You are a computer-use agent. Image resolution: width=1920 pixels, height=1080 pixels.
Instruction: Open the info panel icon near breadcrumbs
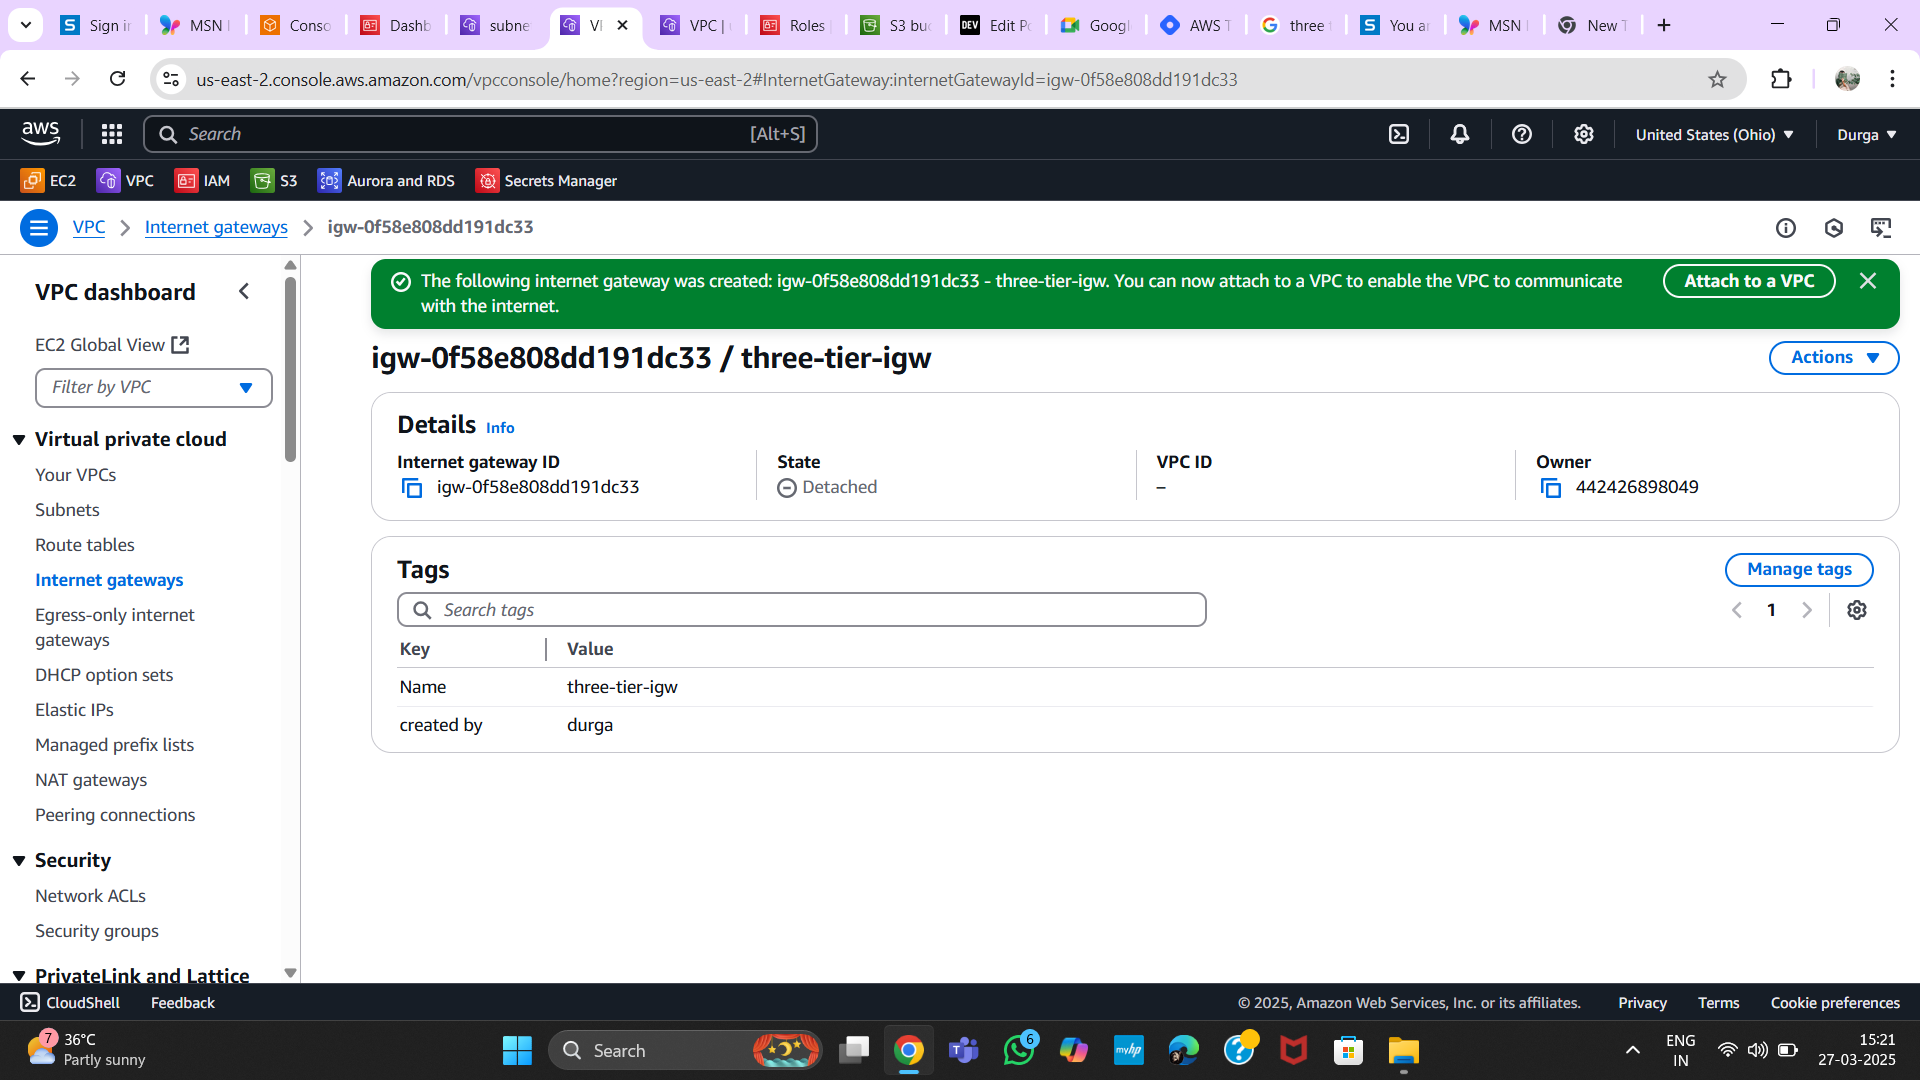1786,228
